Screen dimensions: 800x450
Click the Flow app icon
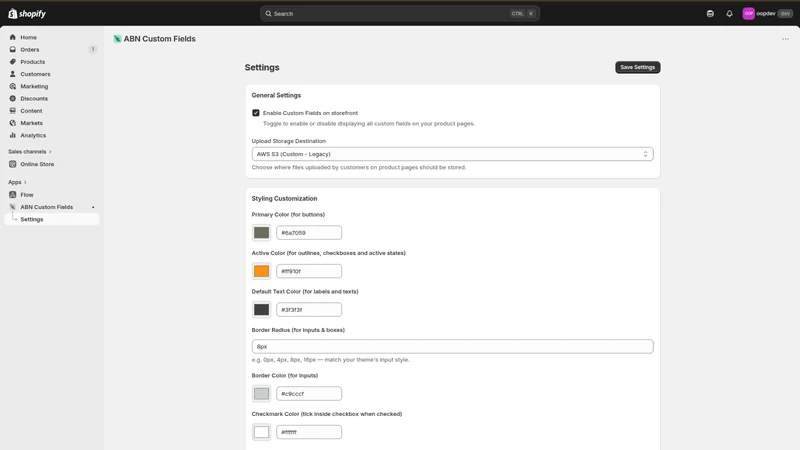(x=13, y=195)
